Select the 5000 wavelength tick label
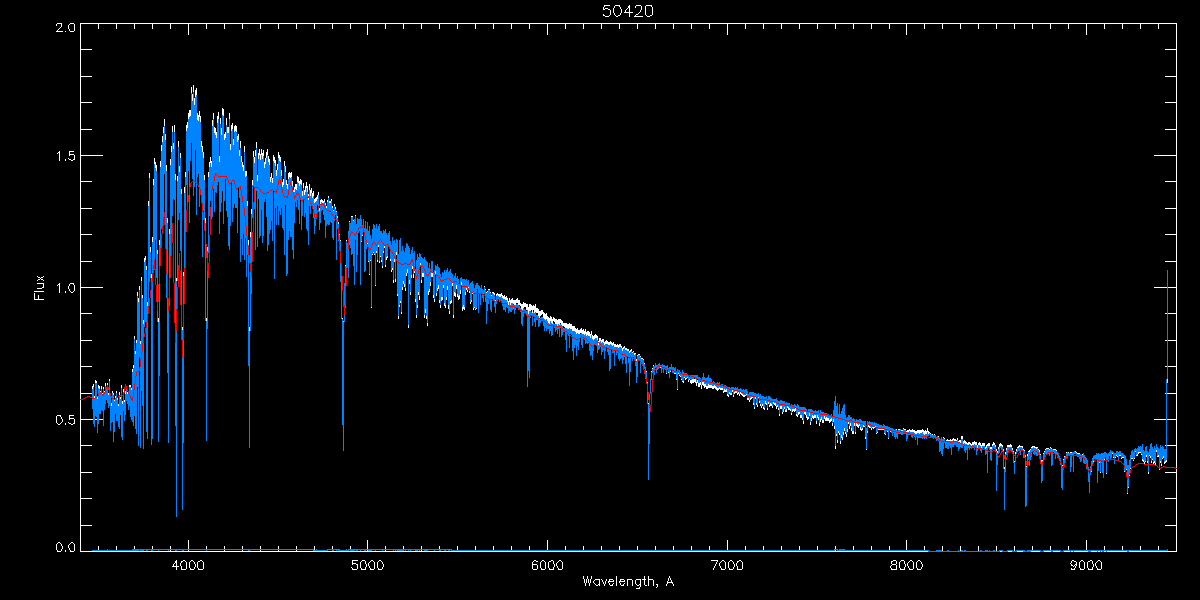1200x600 pixels. point(367,564)
